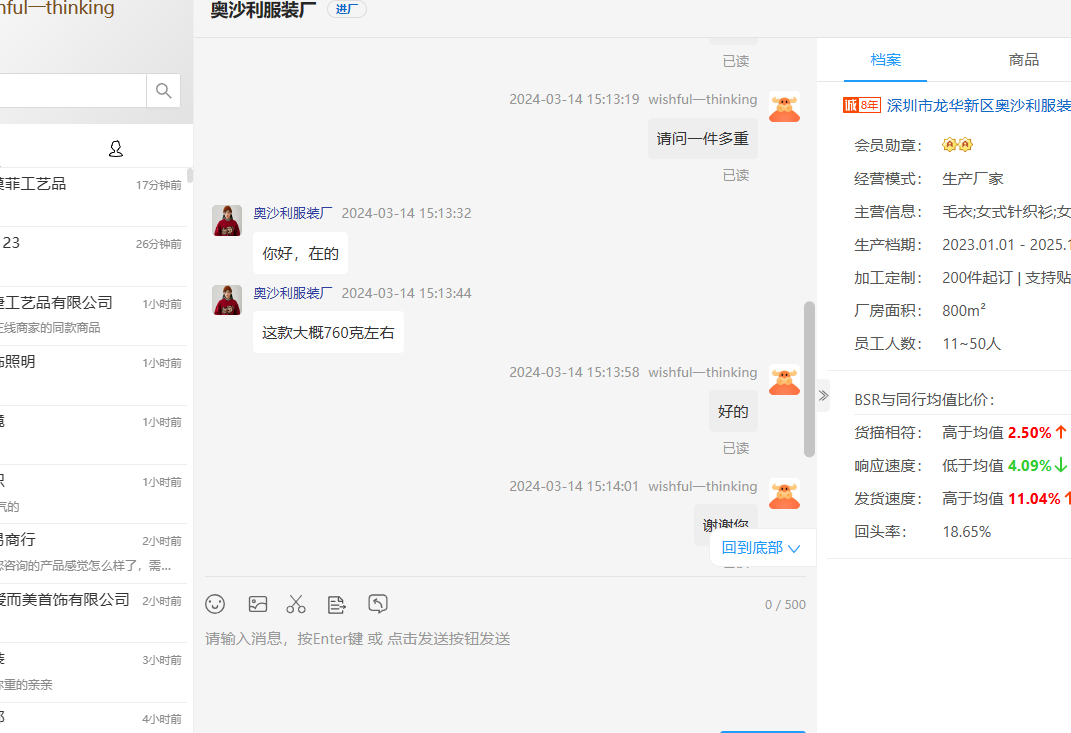This screenshot has height=733, width=1071.
Task: Open the quick phrases document icon
Action: (x=337, y=604)
